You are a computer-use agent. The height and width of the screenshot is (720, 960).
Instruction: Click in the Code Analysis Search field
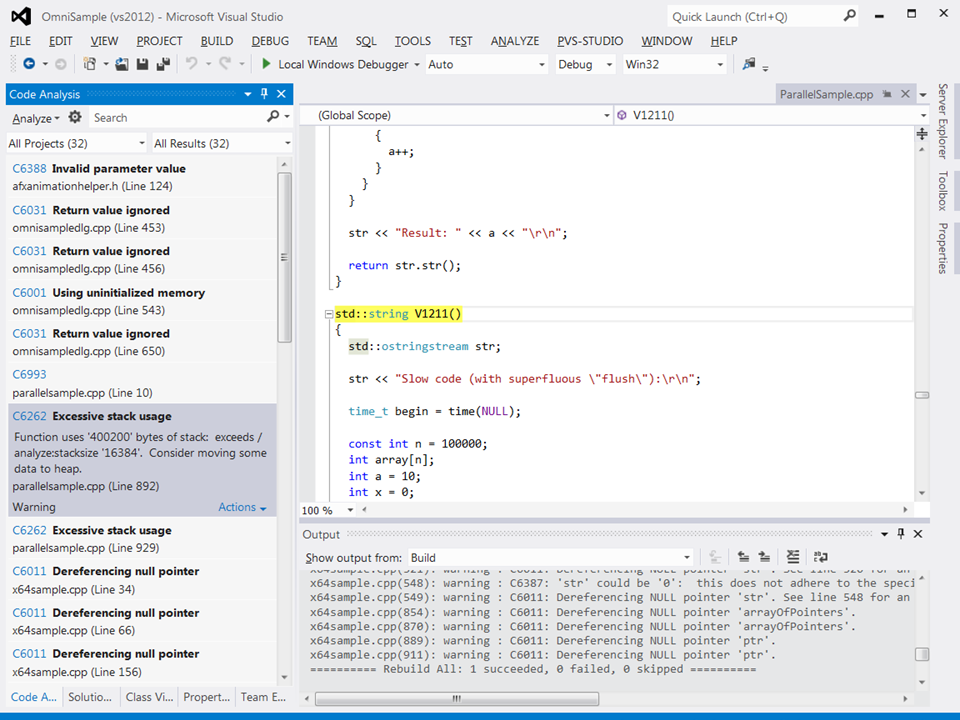point(178,118)
